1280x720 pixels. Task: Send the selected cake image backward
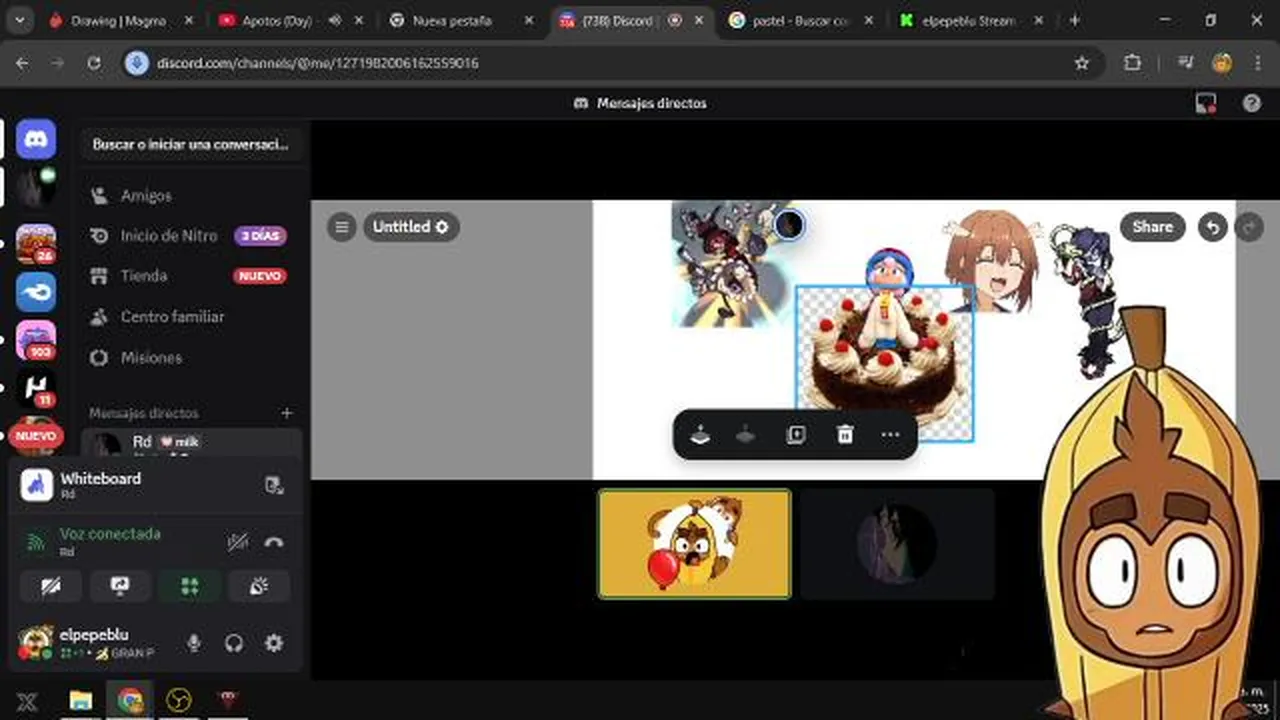coord(700,435)
